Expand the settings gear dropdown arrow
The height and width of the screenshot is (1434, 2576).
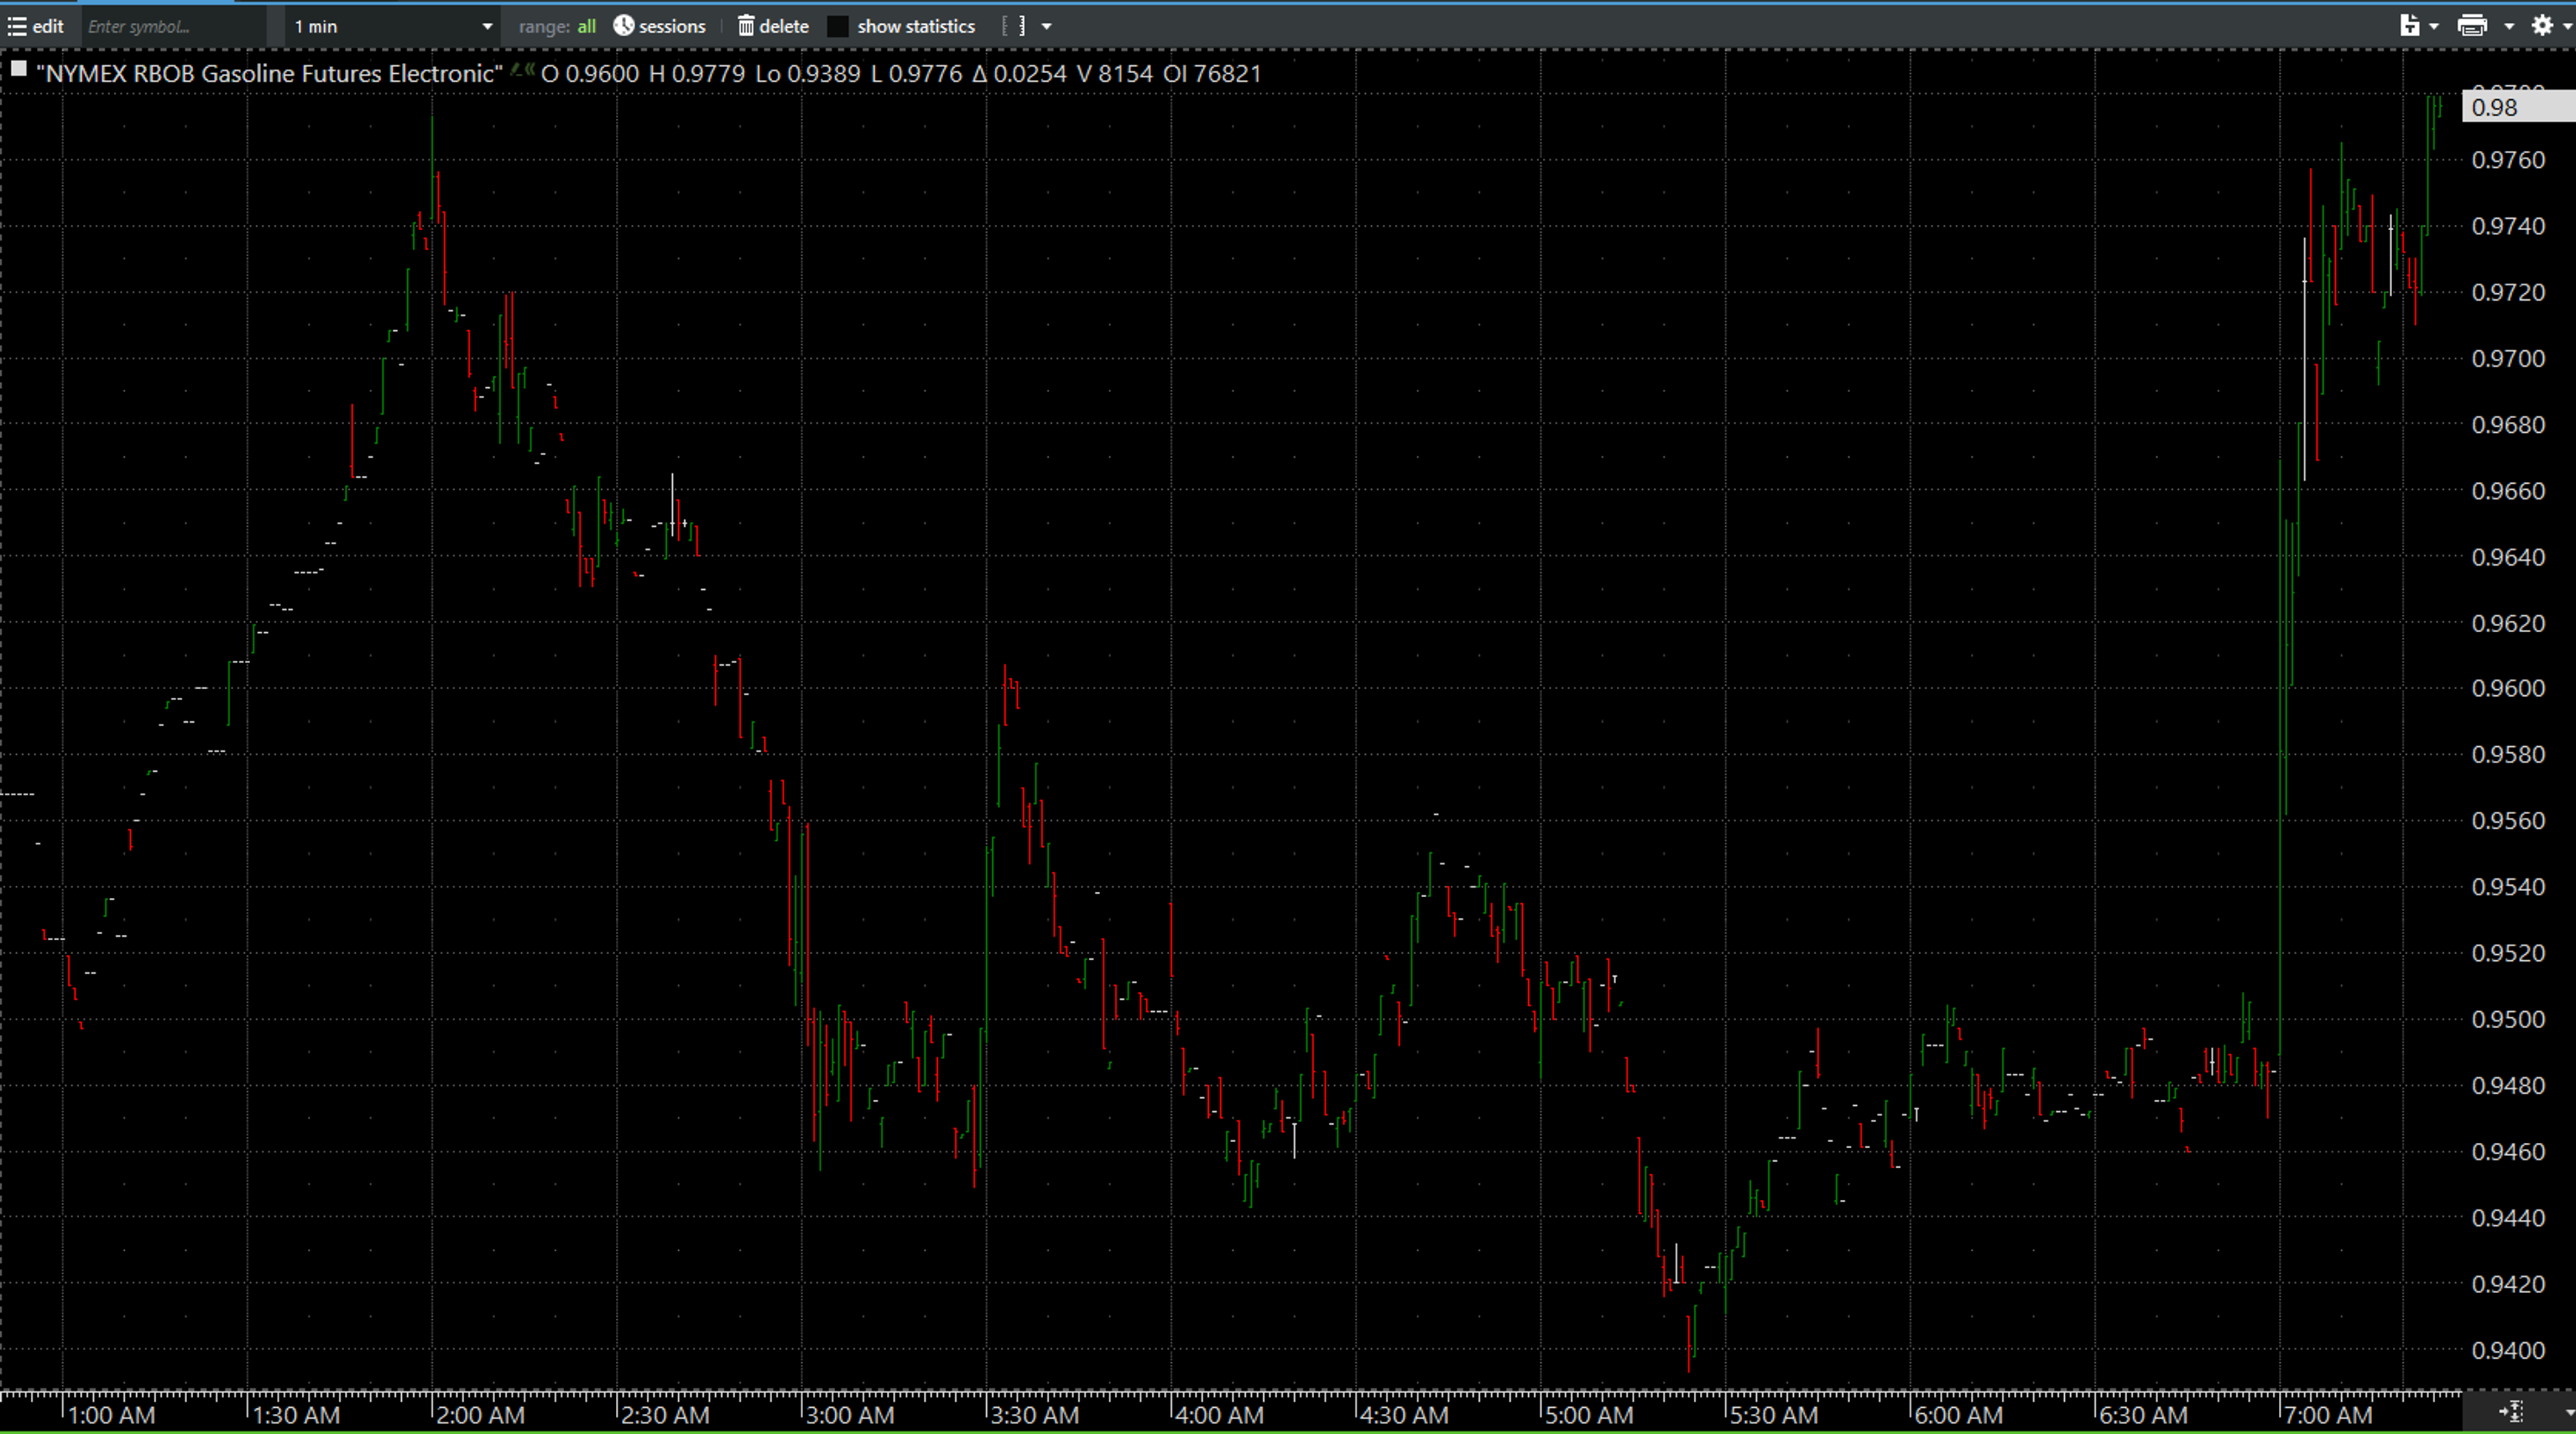[x=2567, y=27]
